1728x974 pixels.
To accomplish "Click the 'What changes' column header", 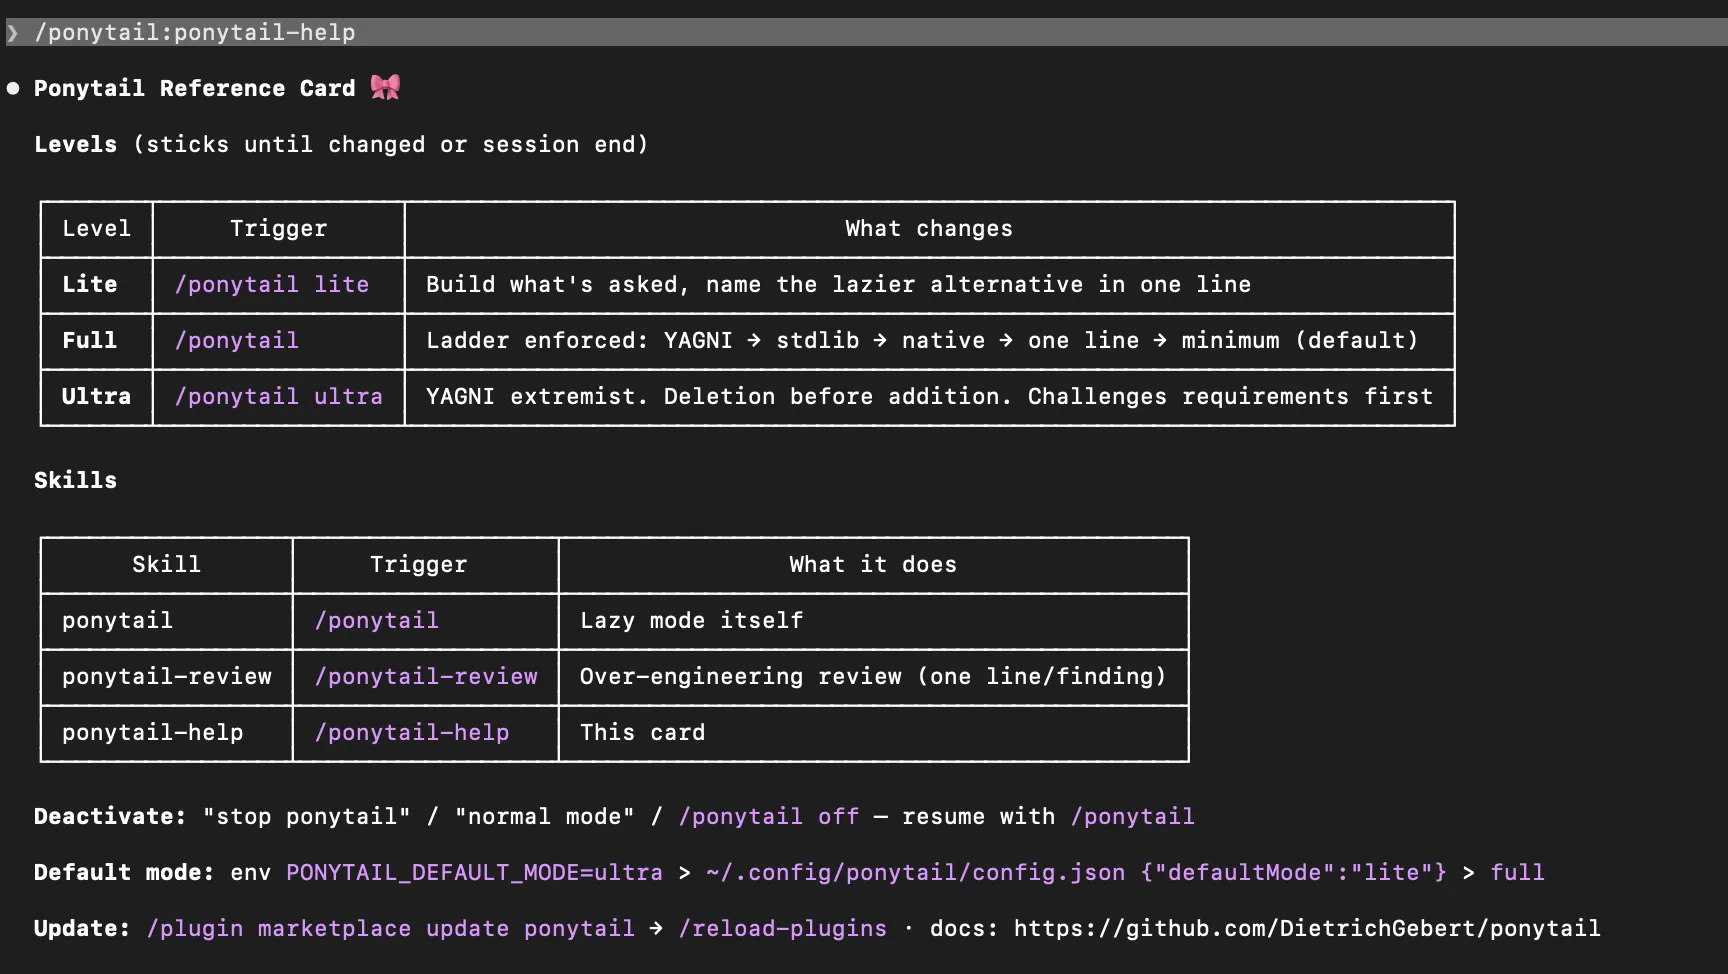I will (929, 228).
